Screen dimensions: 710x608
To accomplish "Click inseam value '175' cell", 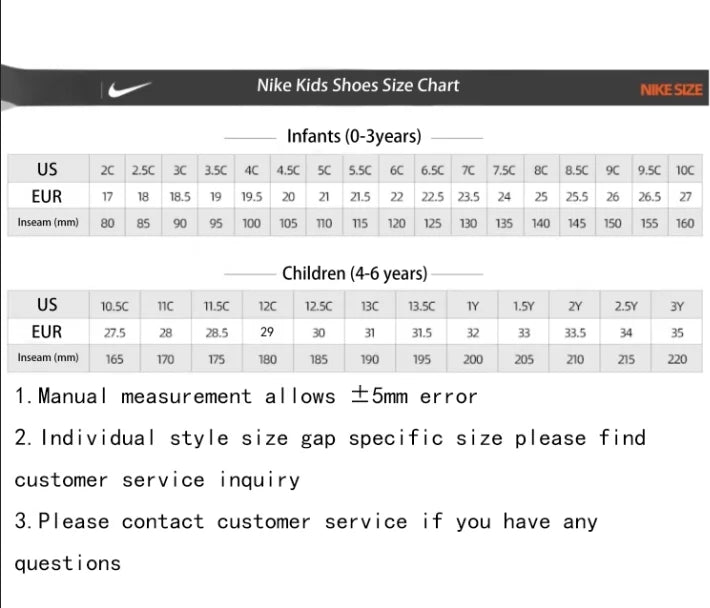I will point(216,359).
